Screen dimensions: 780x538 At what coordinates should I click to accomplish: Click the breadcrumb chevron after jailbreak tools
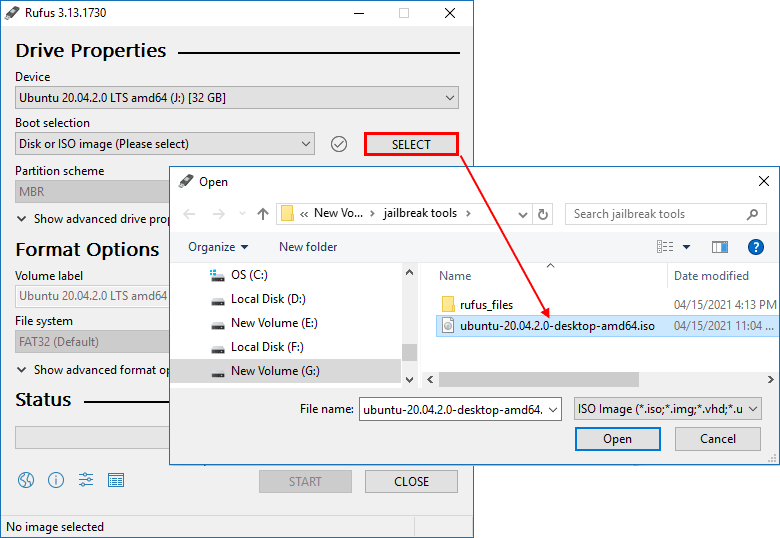click(x=468, y=214)
